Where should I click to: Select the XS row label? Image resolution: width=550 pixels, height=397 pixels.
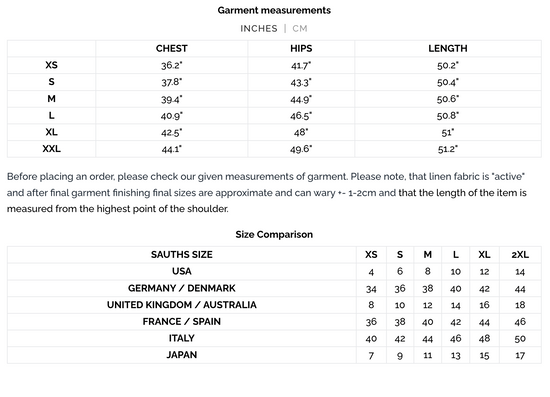pyautogui.click(x=51, y=65)
